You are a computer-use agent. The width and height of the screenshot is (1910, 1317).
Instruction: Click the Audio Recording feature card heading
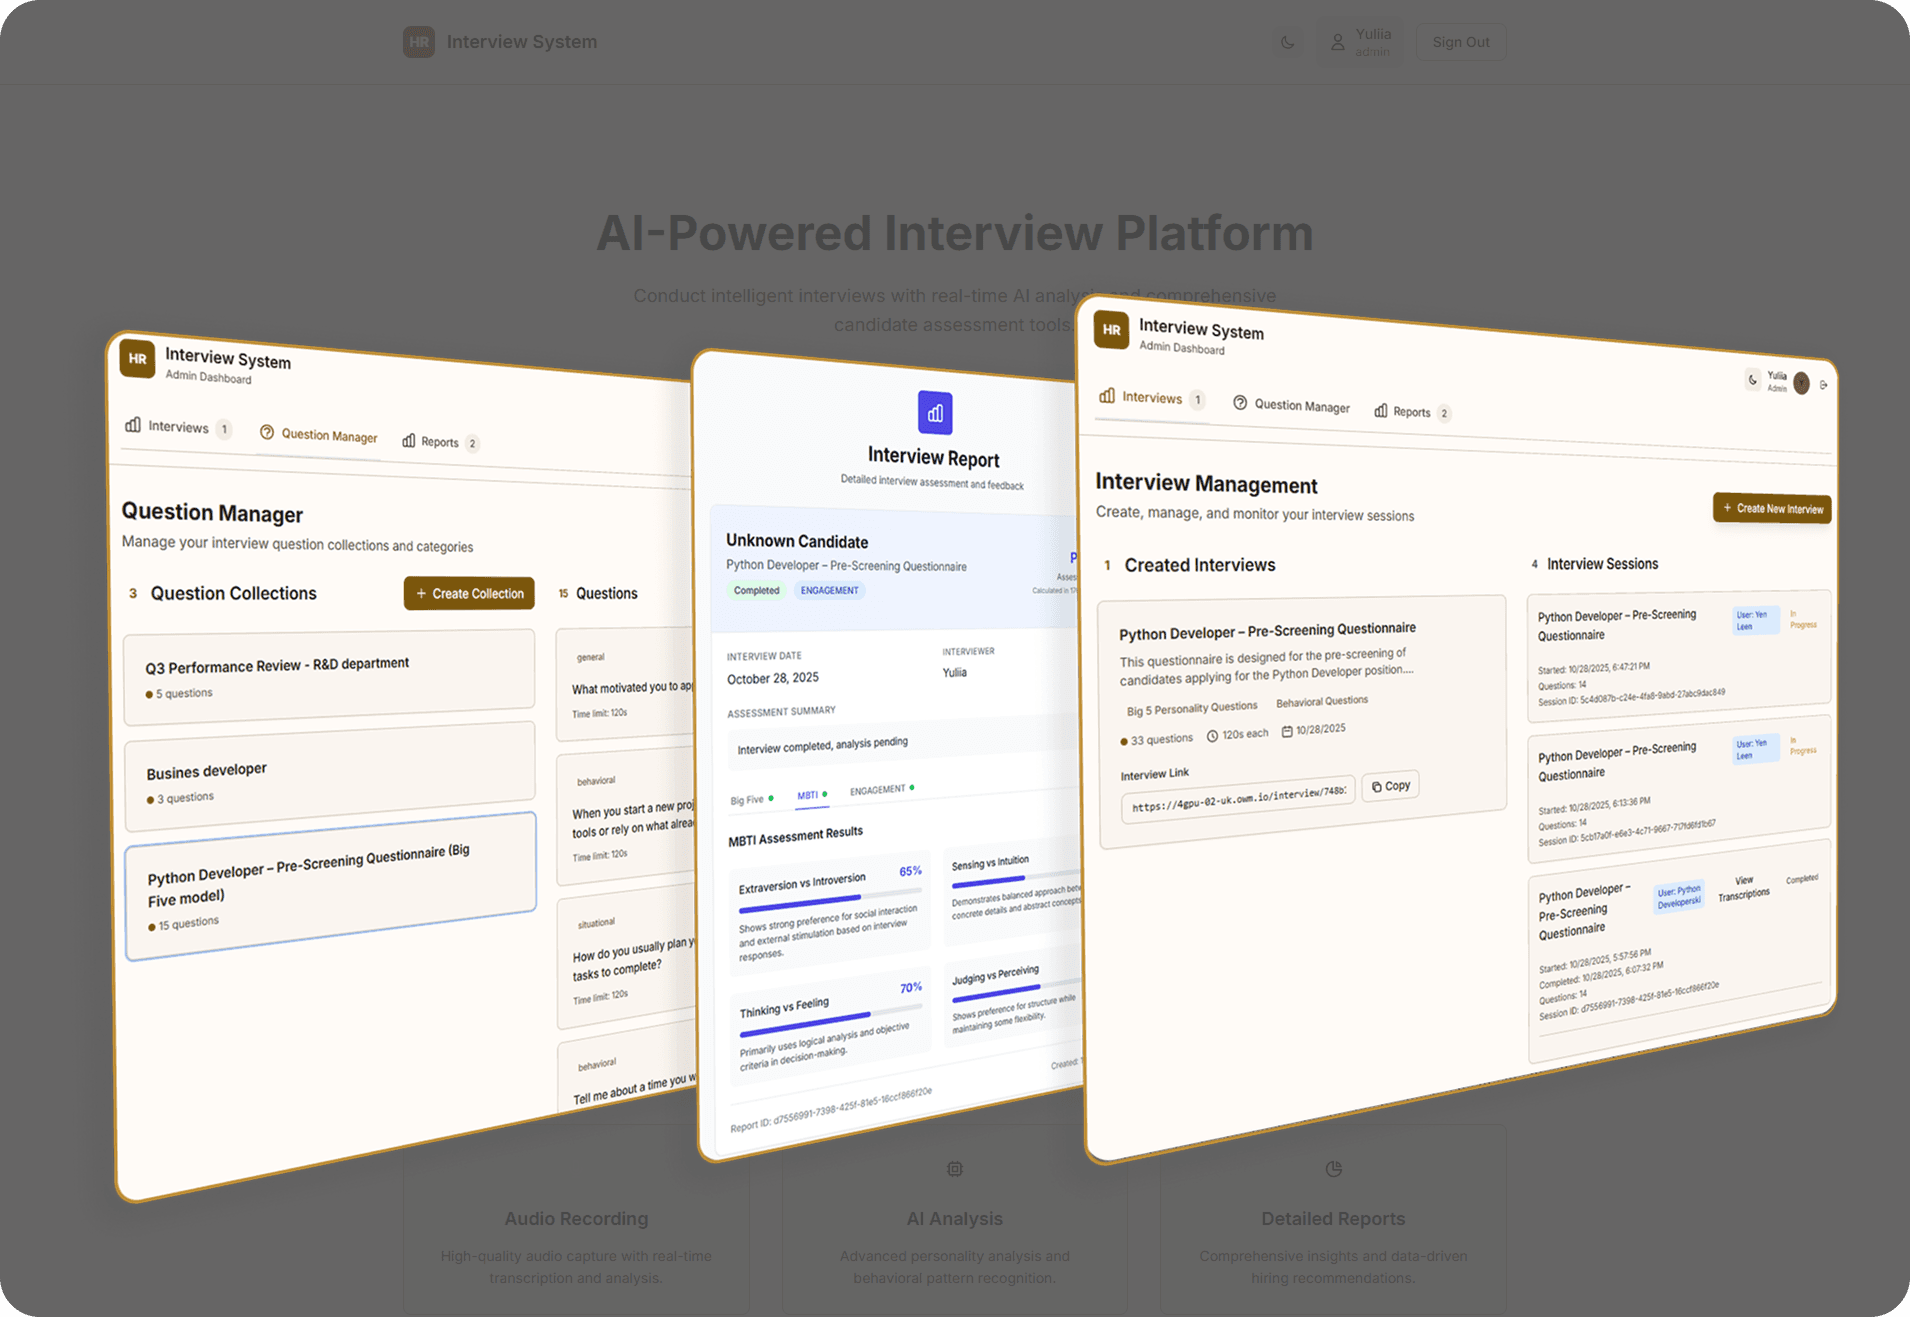pyautogui.click(x=576, y=1219)
